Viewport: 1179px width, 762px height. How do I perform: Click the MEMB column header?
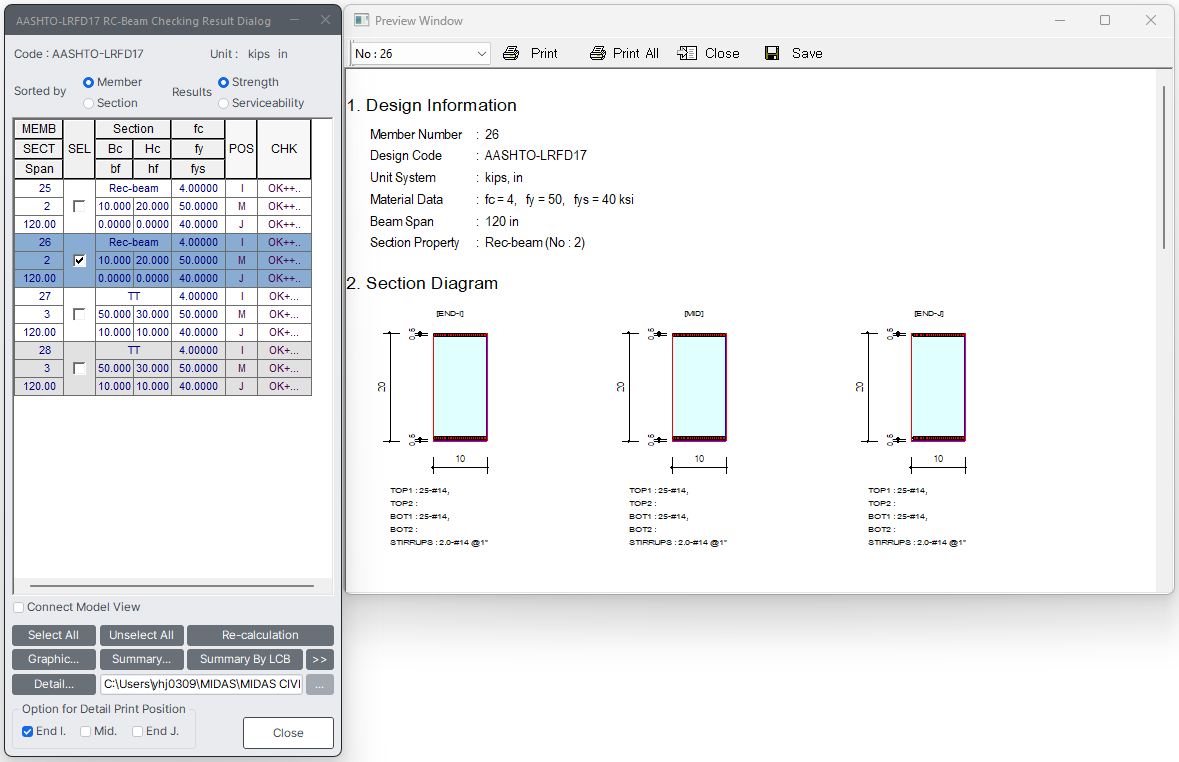(x=38, y=129)
